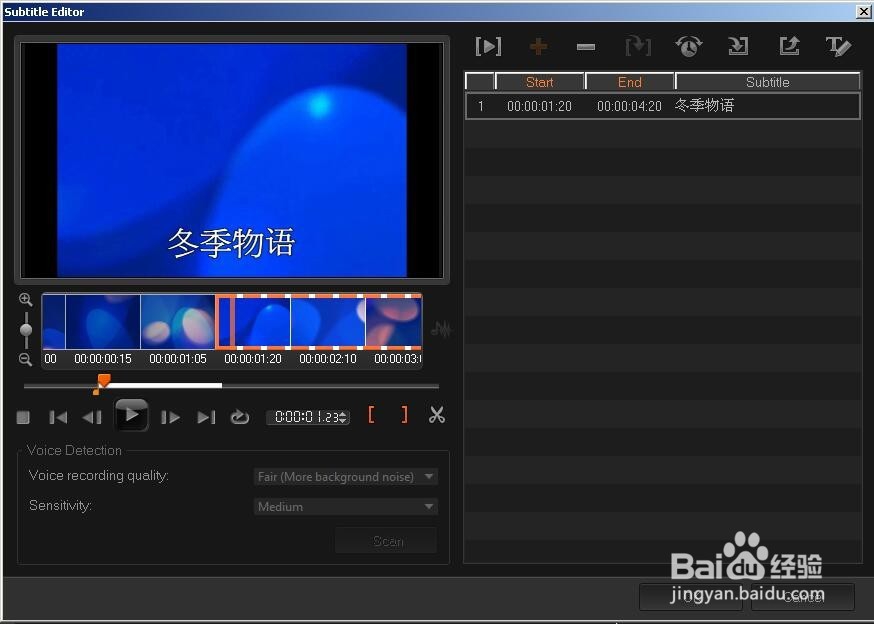
Task: Add a new subtitle with the plus icon
Action: point(538,46)
